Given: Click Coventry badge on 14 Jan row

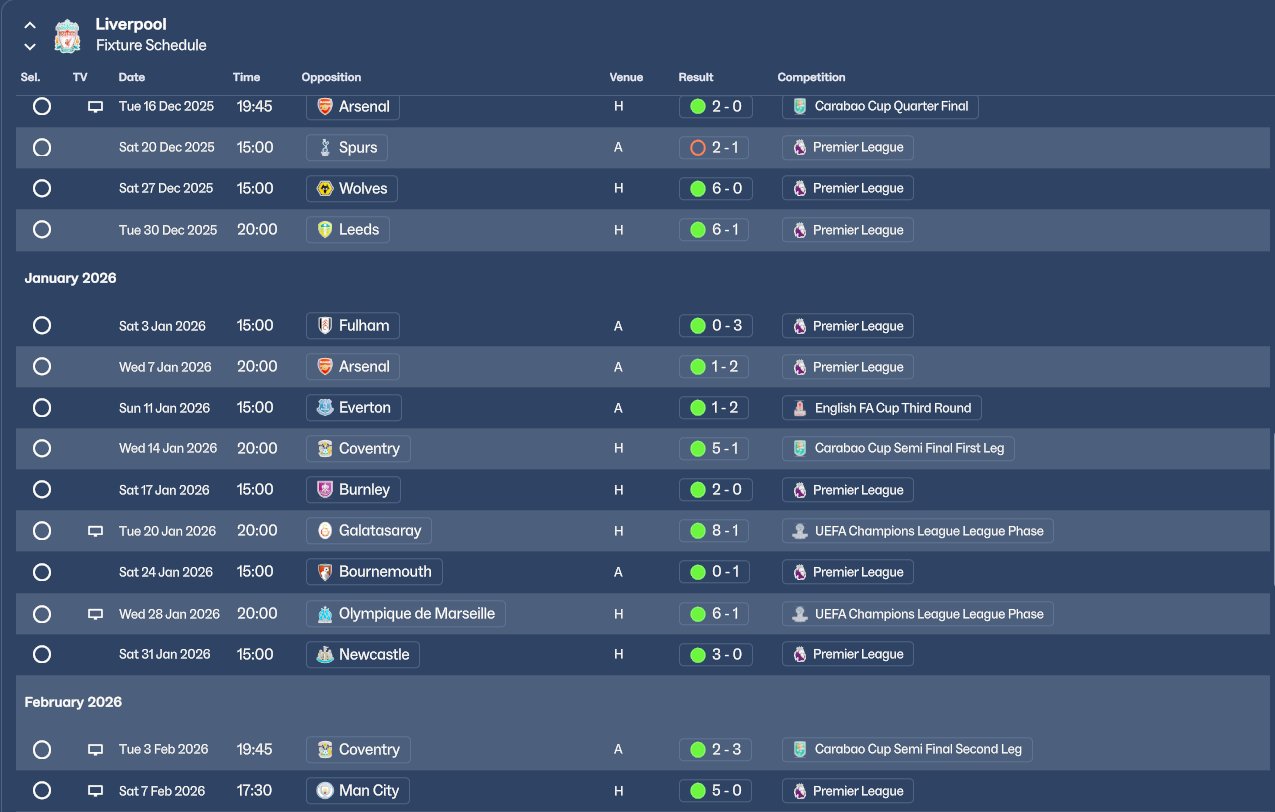Looking at the screenshot, I should click(324, 448).
